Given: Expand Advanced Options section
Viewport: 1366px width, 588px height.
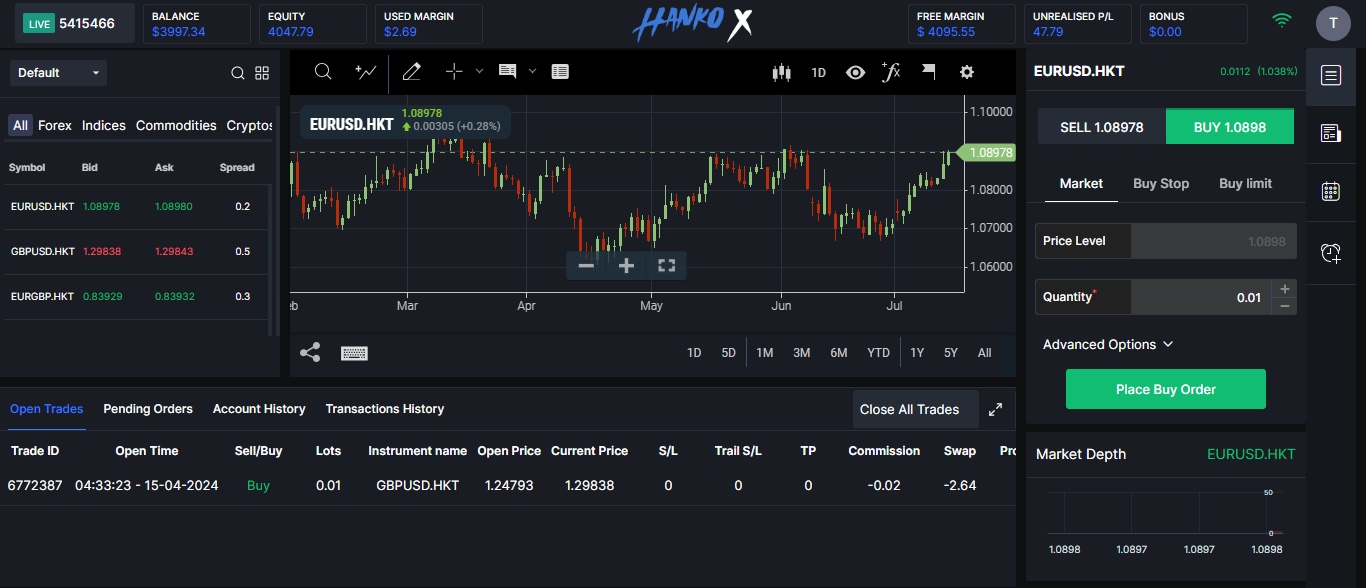Looking at the screenshot, I should coord(1107,344).
